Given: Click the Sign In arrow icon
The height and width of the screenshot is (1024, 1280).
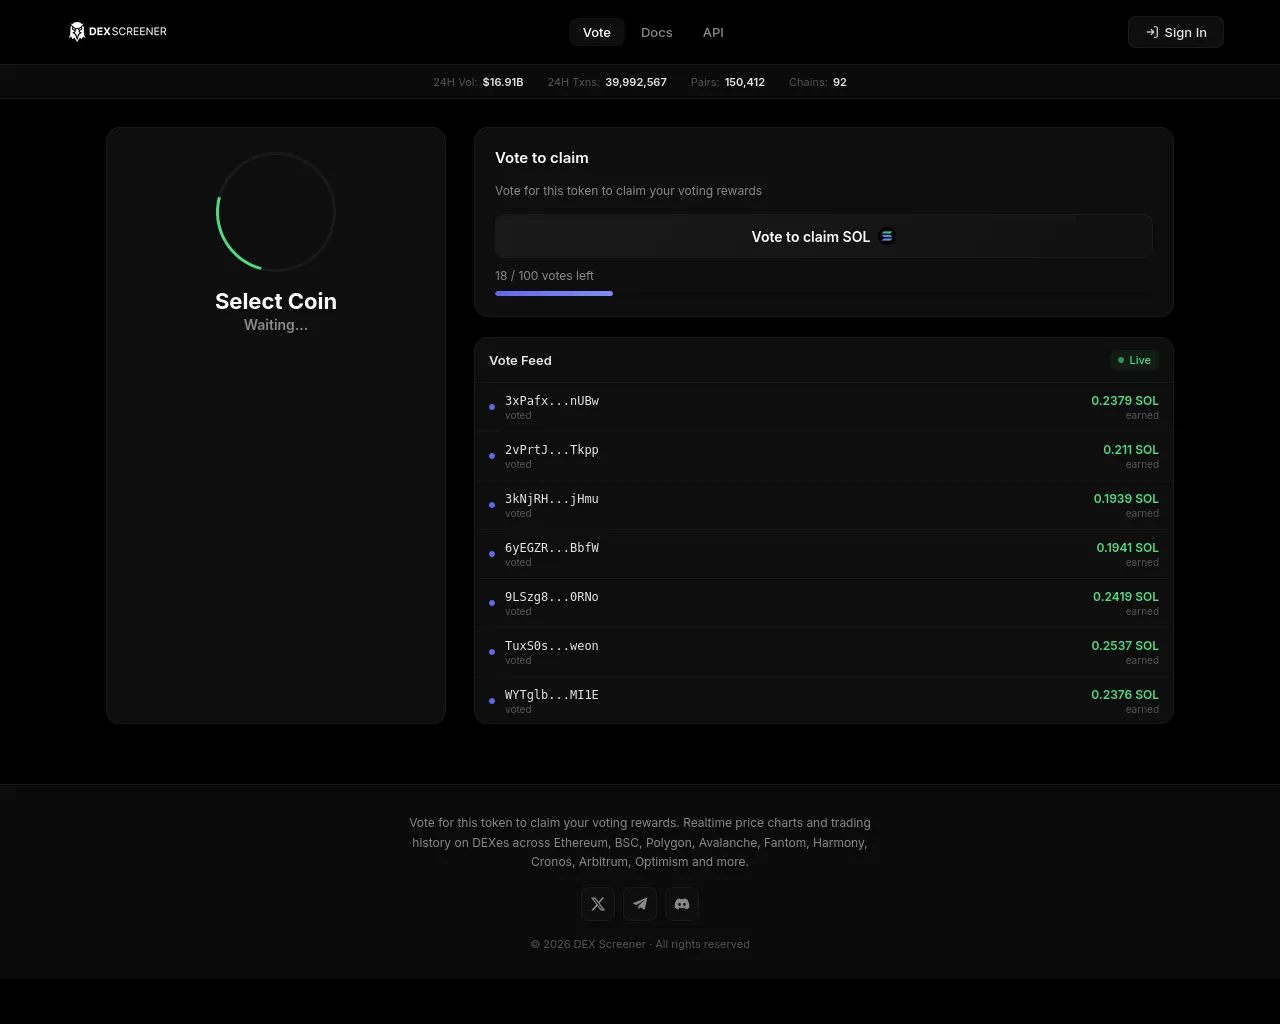Looking at the screenshot, I should tap(1152, 32).
